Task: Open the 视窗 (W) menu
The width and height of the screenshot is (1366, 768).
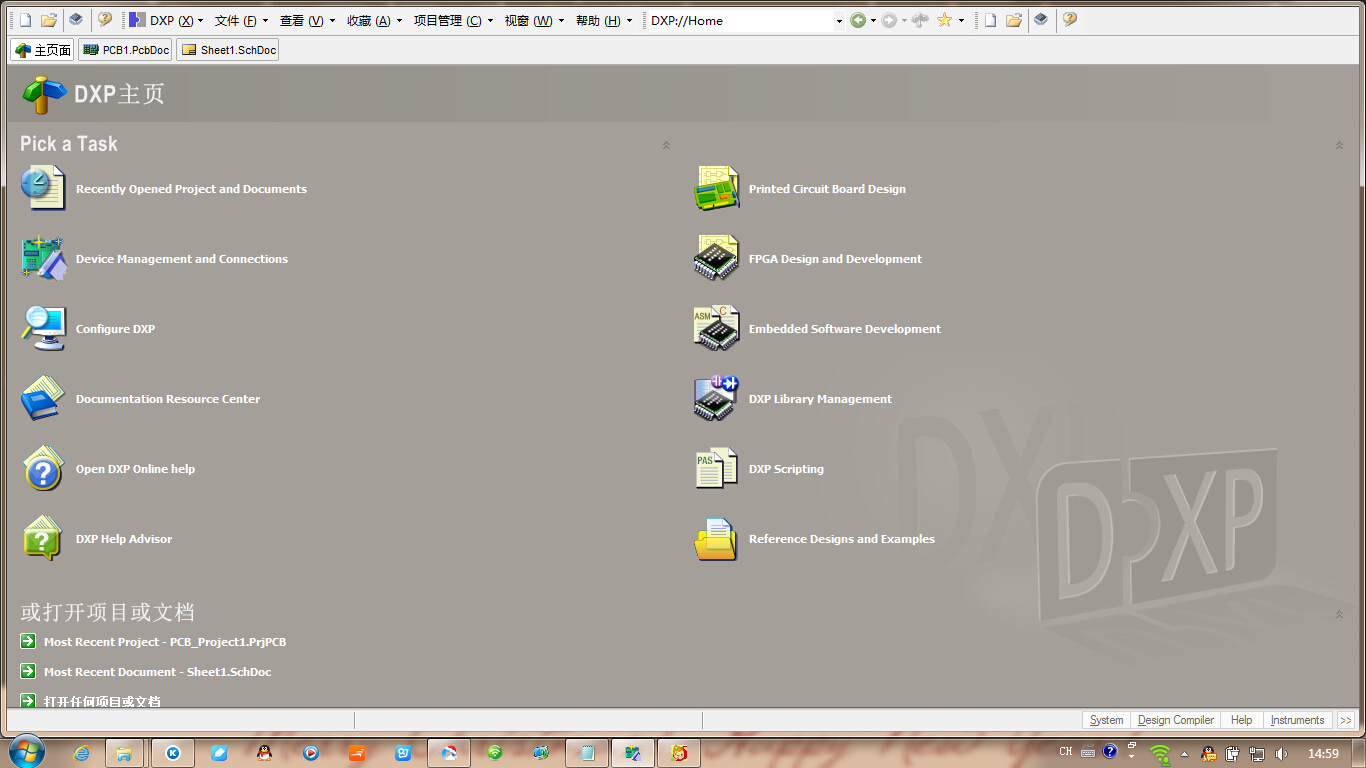Action: pyautogui.click(x=534, y=20)
